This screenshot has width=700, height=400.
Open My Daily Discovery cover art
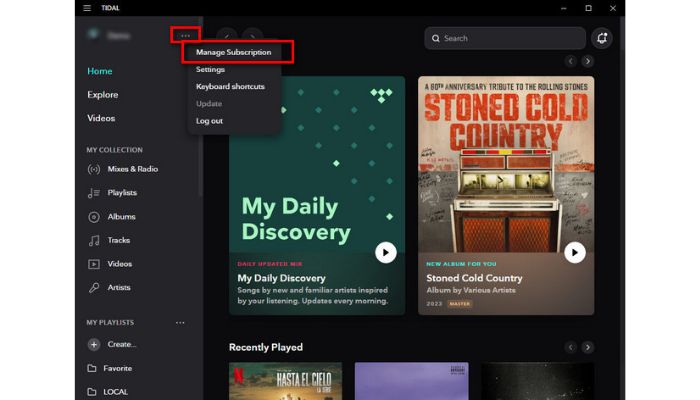tap(317, 164)
